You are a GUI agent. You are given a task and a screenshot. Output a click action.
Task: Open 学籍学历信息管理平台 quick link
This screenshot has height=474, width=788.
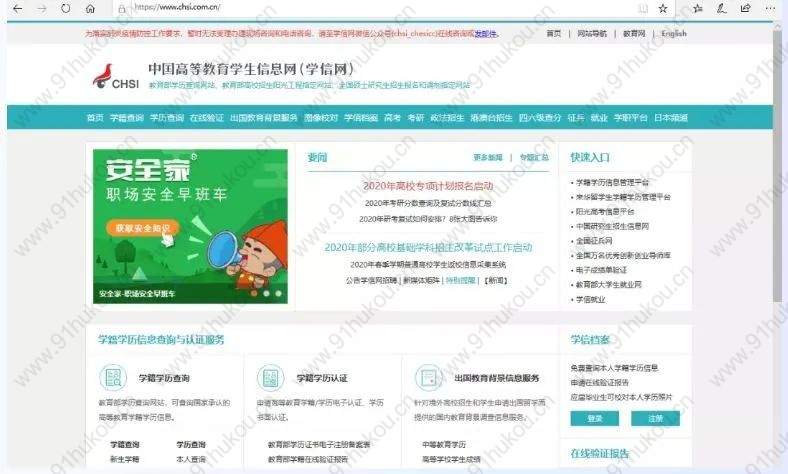[x=612, y=182]
